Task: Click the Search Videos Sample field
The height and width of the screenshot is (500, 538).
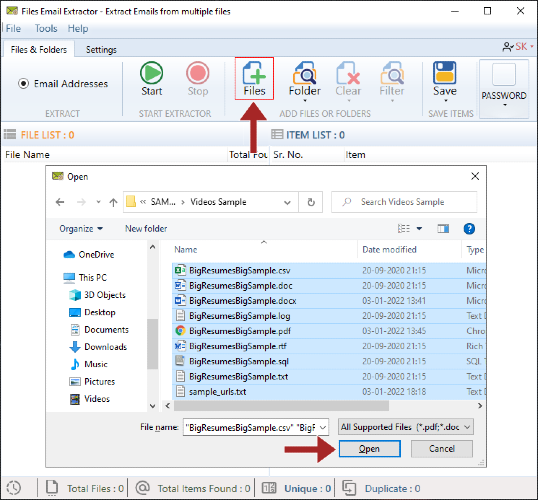Action: (x=404, y=202)
